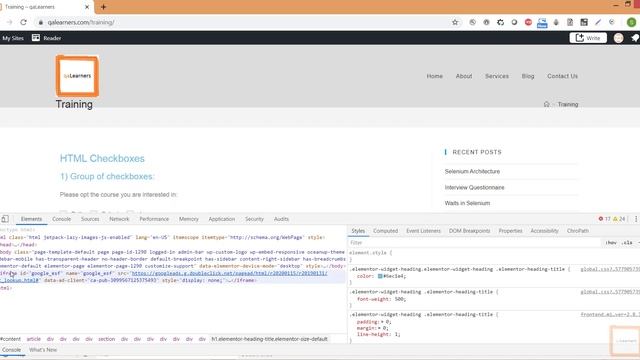Open the Home navigation link
The image size is (640, 360).
(435, 76)
